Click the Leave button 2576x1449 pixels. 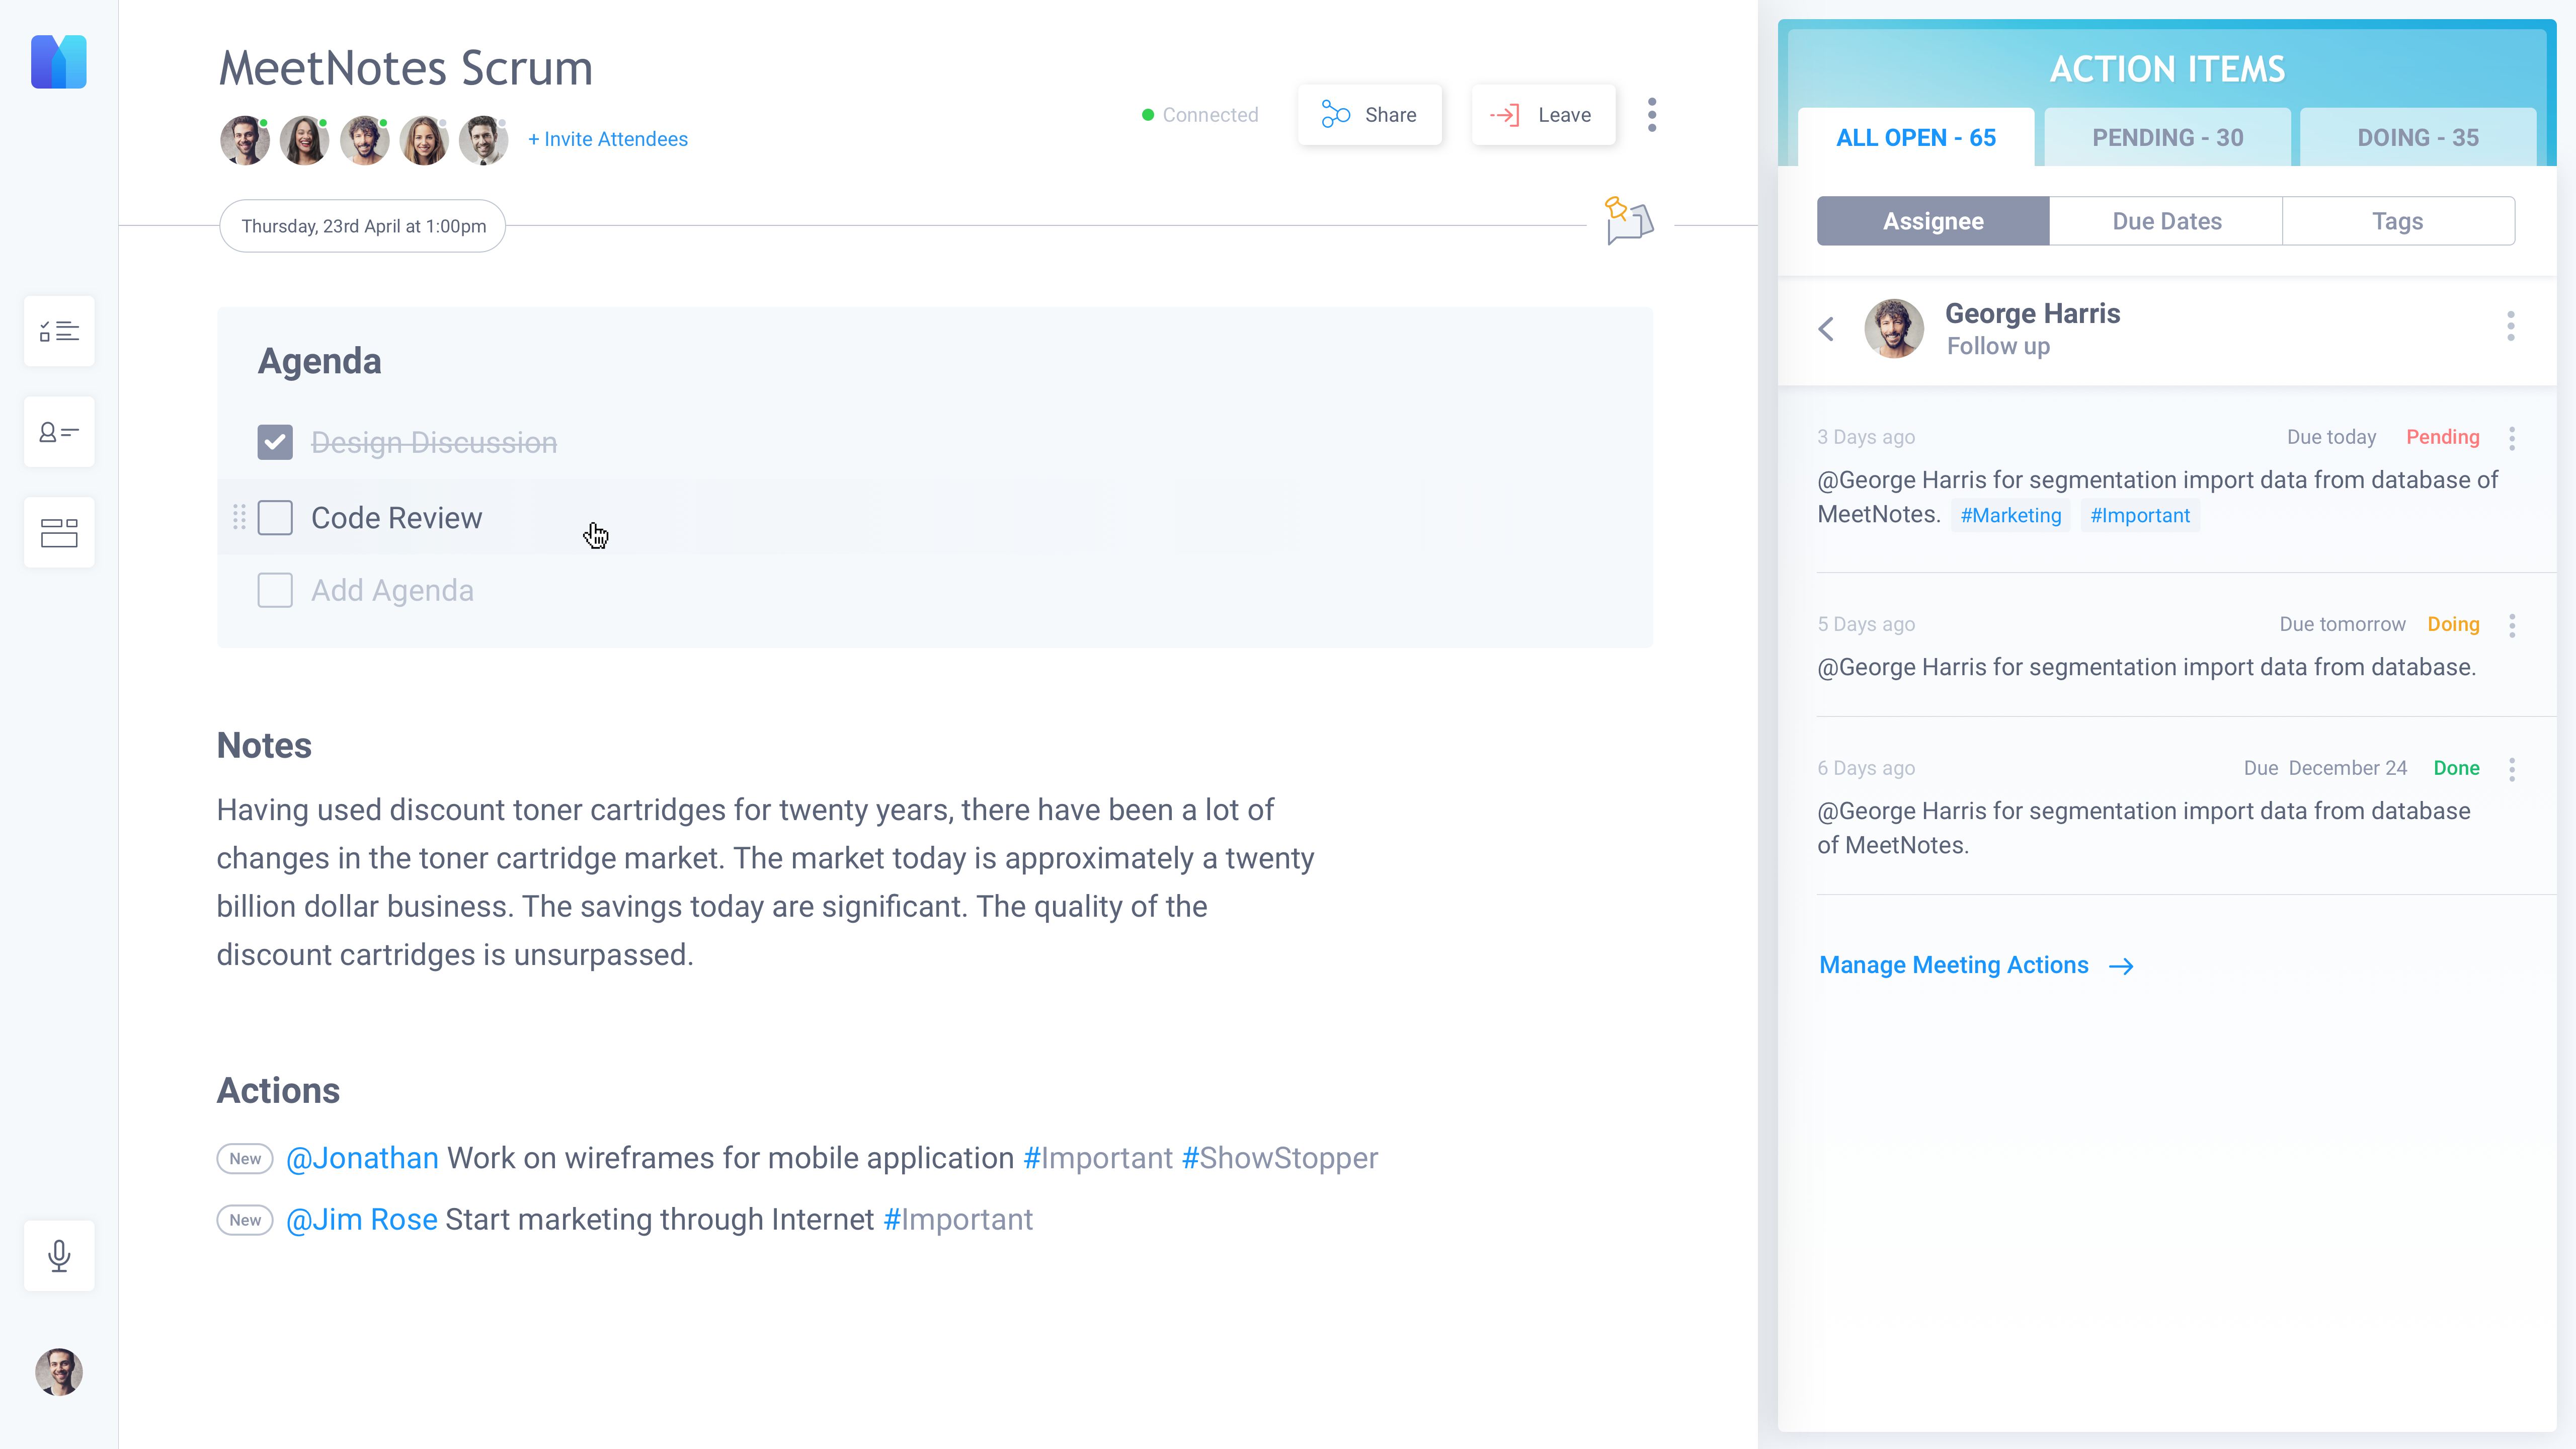[x=1543, y=115]
